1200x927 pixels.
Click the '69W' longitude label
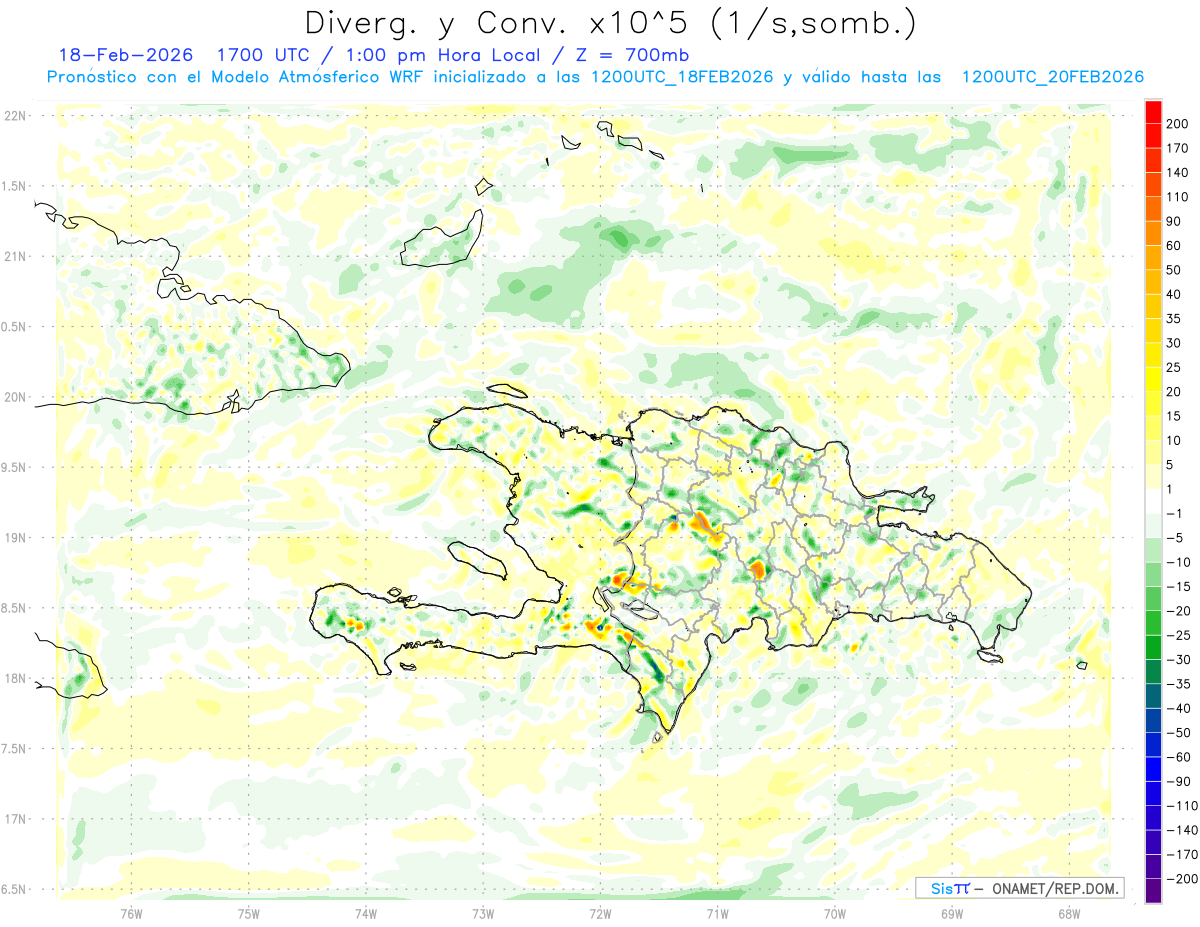pos(952,912)
